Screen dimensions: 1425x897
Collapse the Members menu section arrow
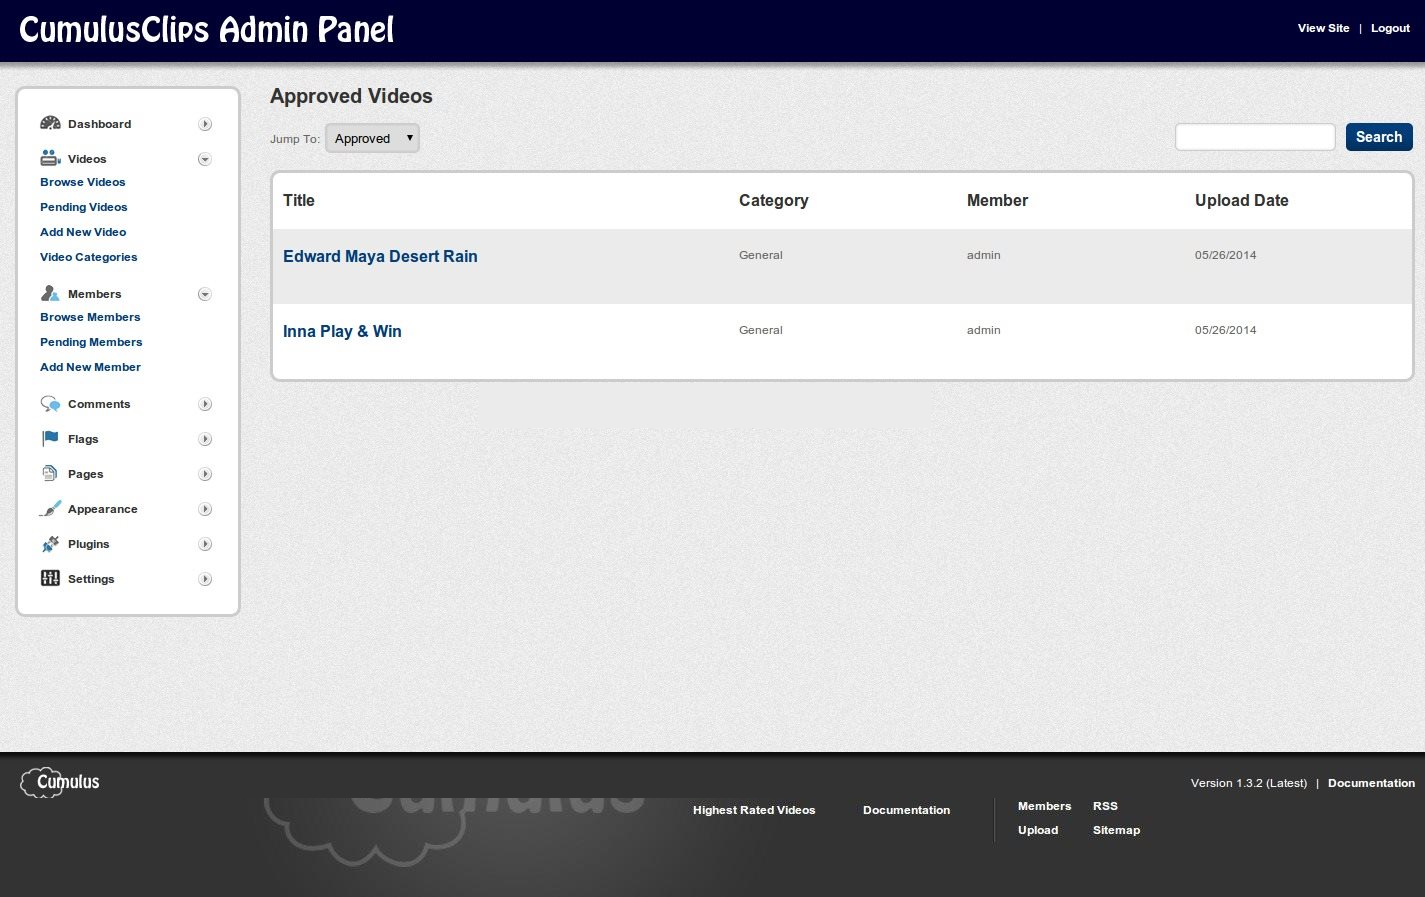[x=205, y=294]
